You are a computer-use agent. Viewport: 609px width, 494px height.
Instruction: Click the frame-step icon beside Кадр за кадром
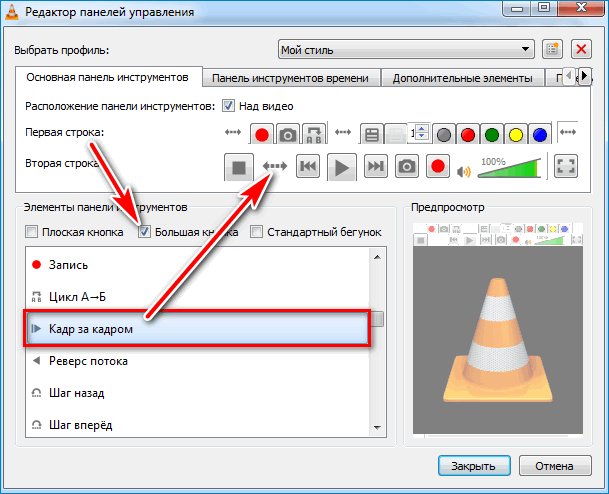point(37,329)
